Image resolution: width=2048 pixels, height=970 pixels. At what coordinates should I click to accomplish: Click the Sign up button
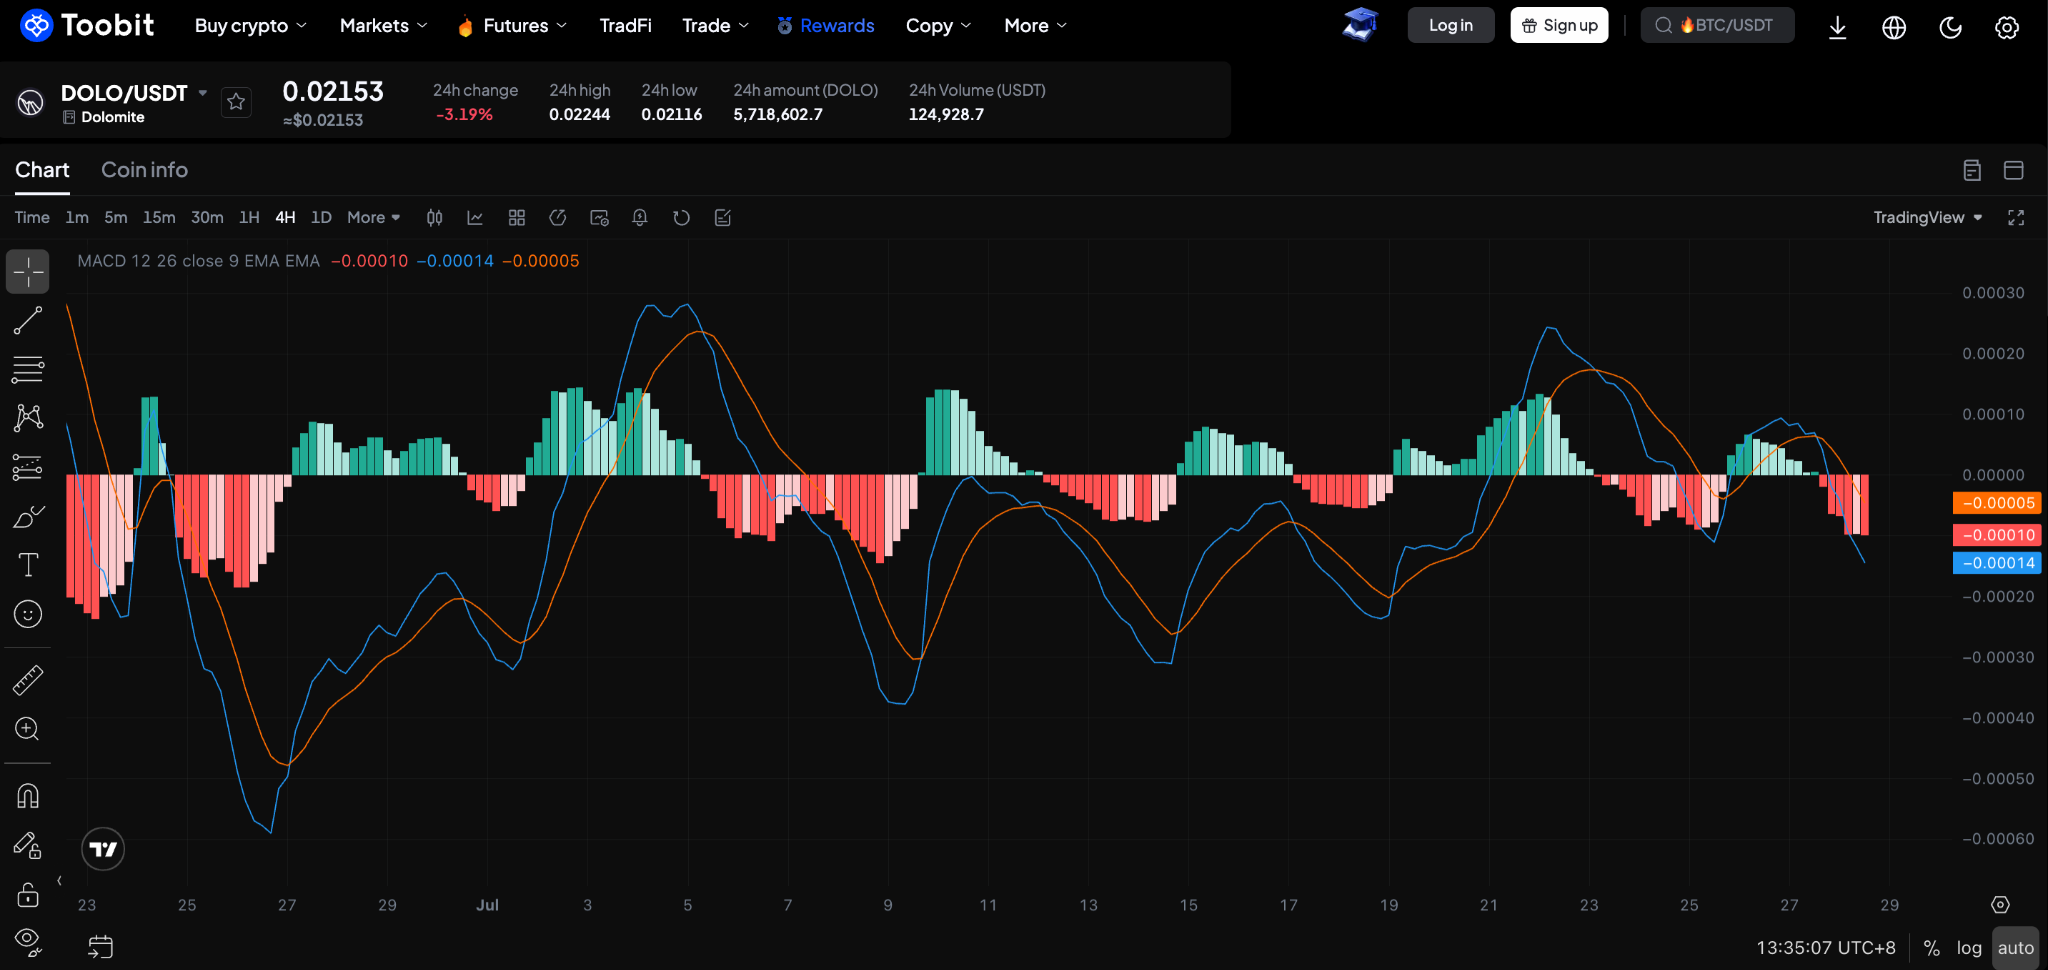coord(1559,26)
